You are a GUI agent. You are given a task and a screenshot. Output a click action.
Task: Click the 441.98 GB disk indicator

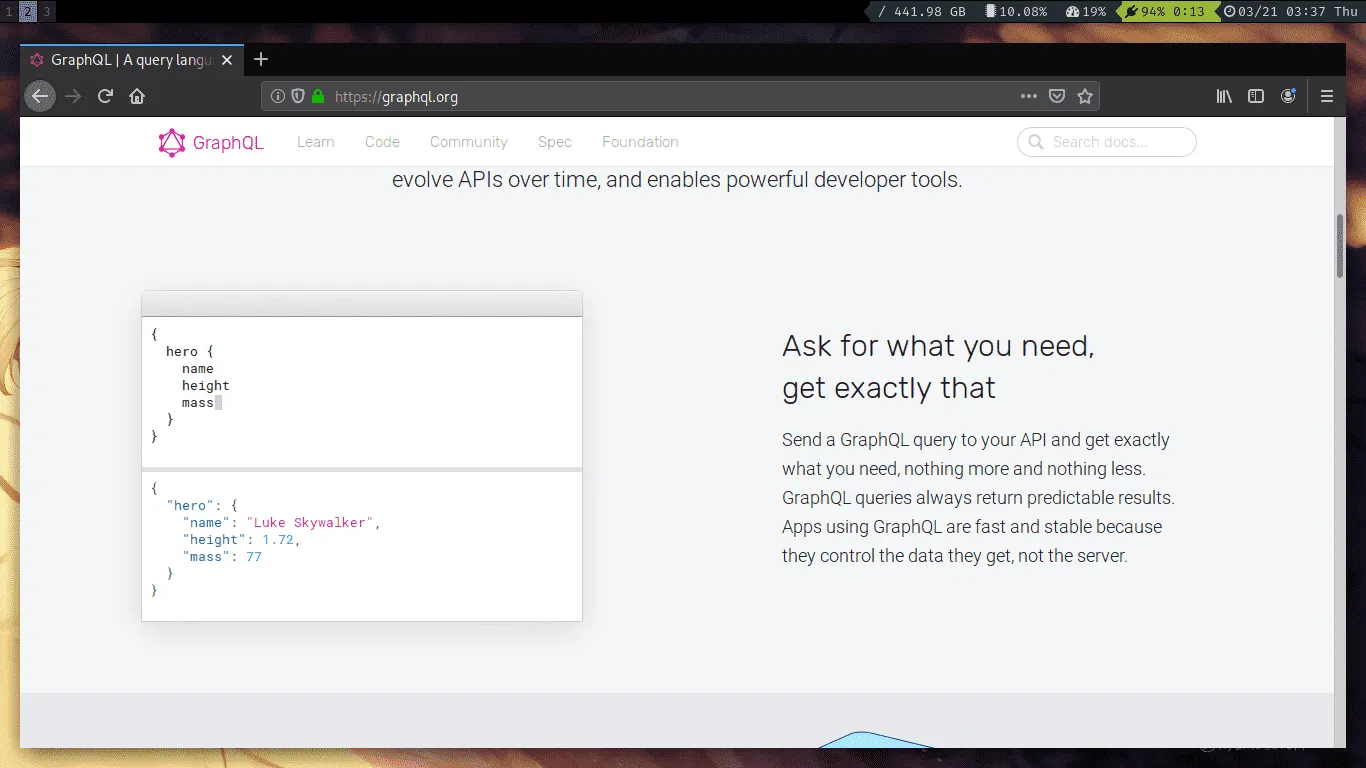point(921,11)
